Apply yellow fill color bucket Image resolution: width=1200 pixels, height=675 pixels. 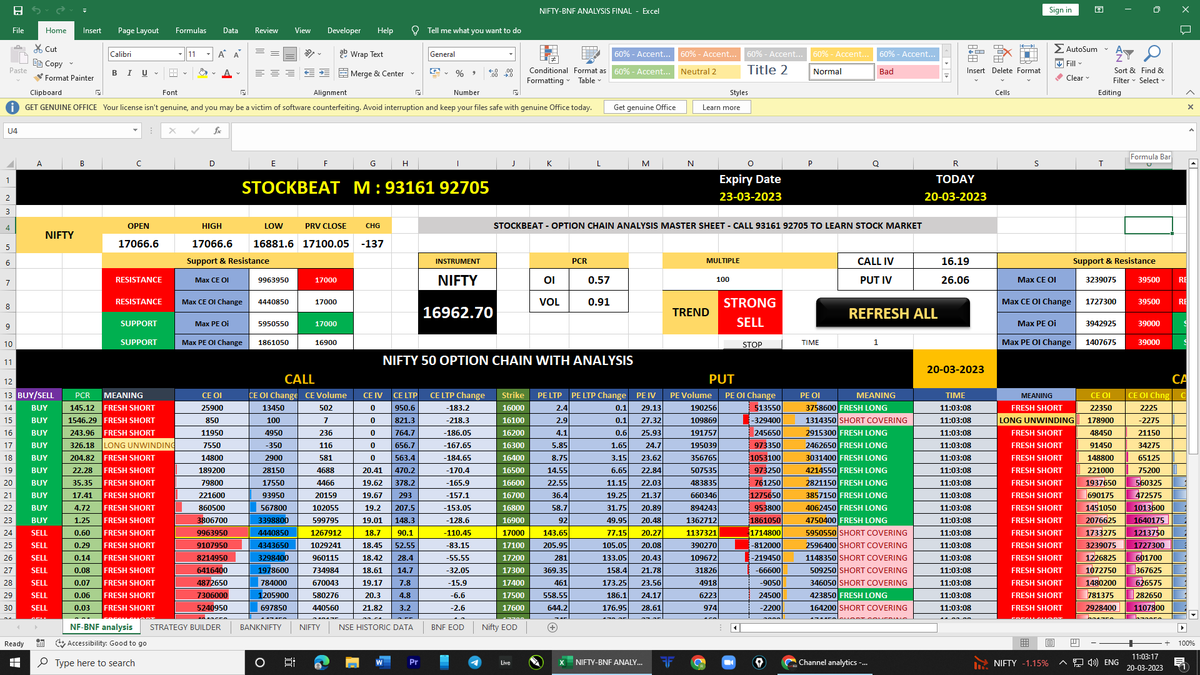(x=200, y=73)
